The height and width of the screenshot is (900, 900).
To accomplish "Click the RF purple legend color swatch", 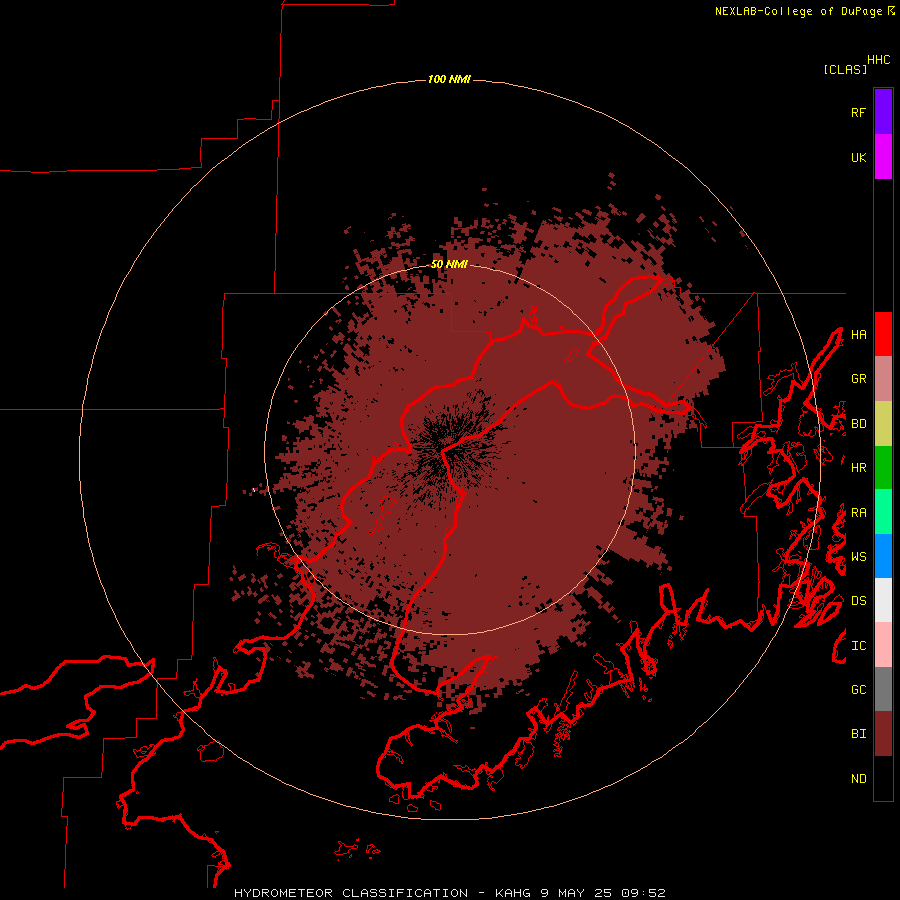I will pos(883,112).
